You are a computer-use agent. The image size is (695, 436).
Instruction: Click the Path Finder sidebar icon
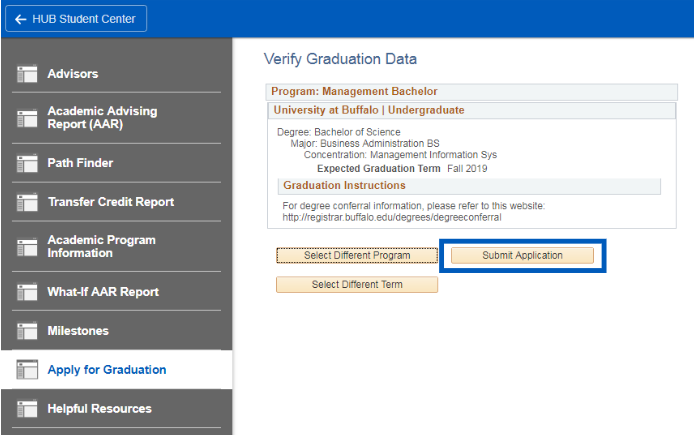tap(27, 163)
